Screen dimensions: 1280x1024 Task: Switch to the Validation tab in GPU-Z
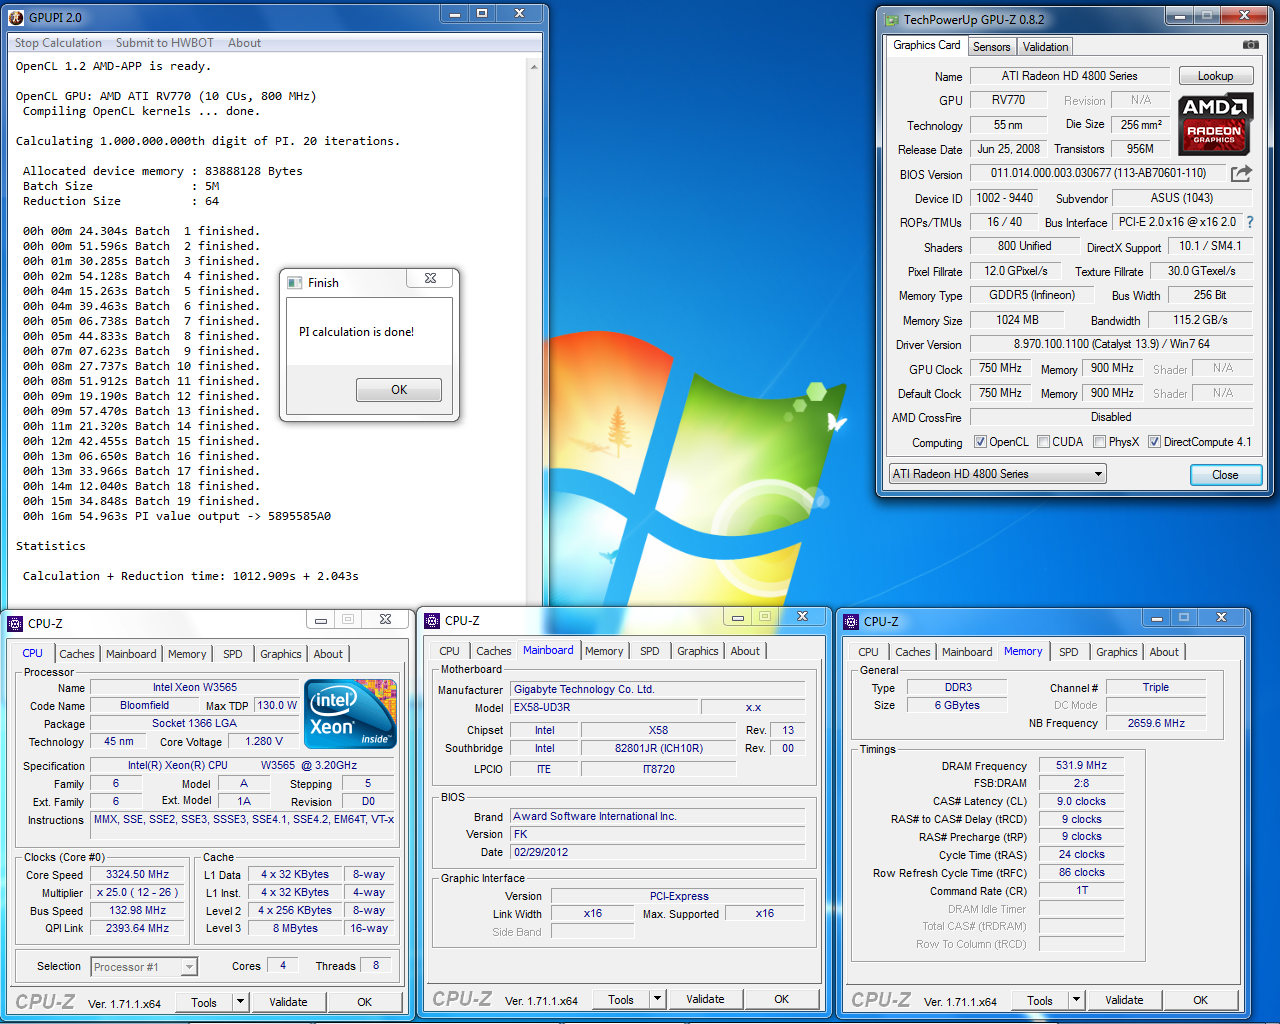pyautogui.click(x=1045, y=47)
